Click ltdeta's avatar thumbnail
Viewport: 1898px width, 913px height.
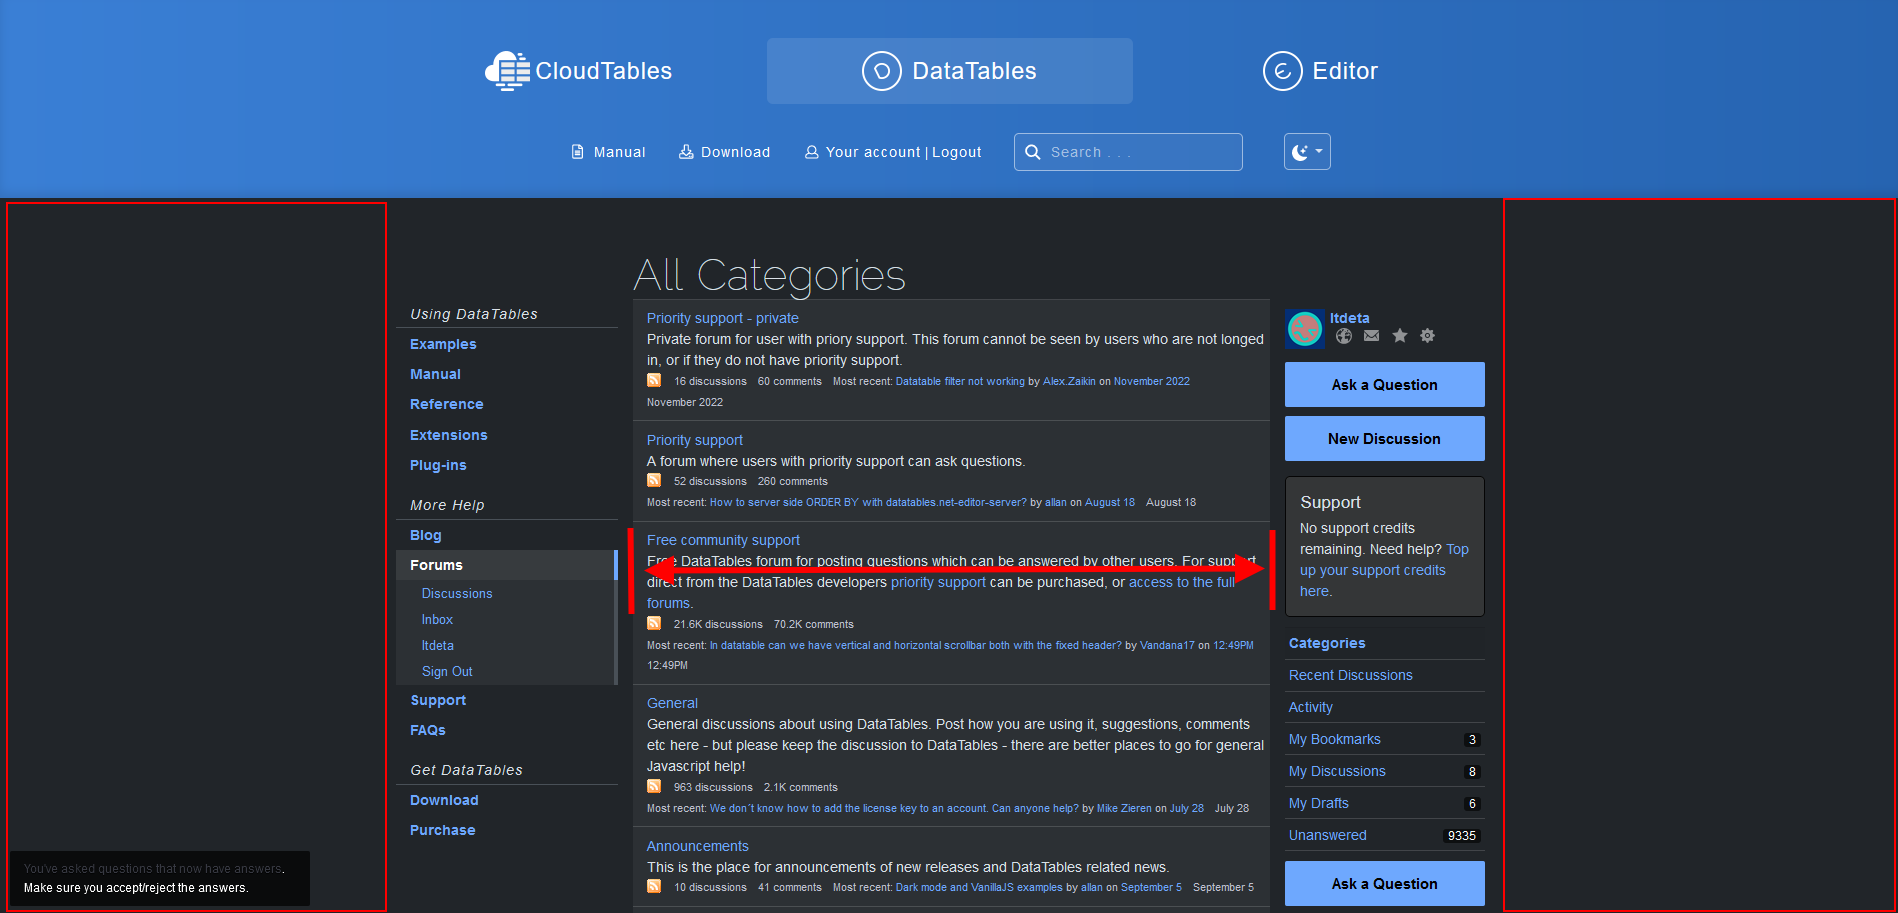1305,328
